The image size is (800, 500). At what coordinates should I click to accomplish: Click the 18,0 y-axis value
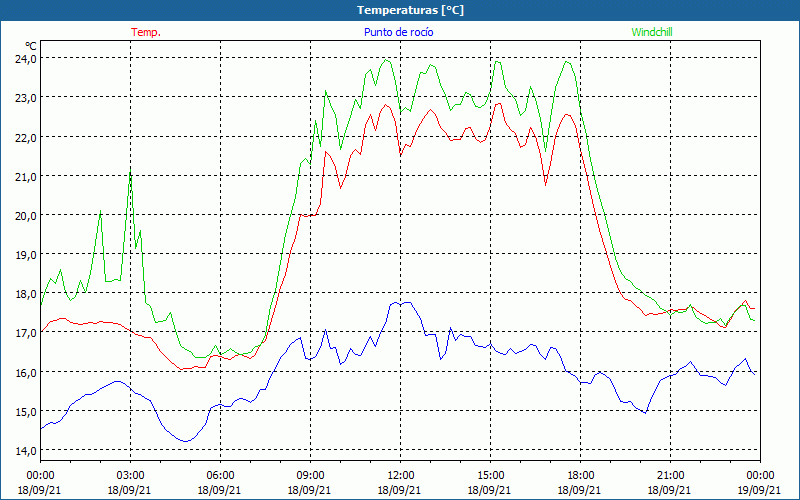[26, 293]
